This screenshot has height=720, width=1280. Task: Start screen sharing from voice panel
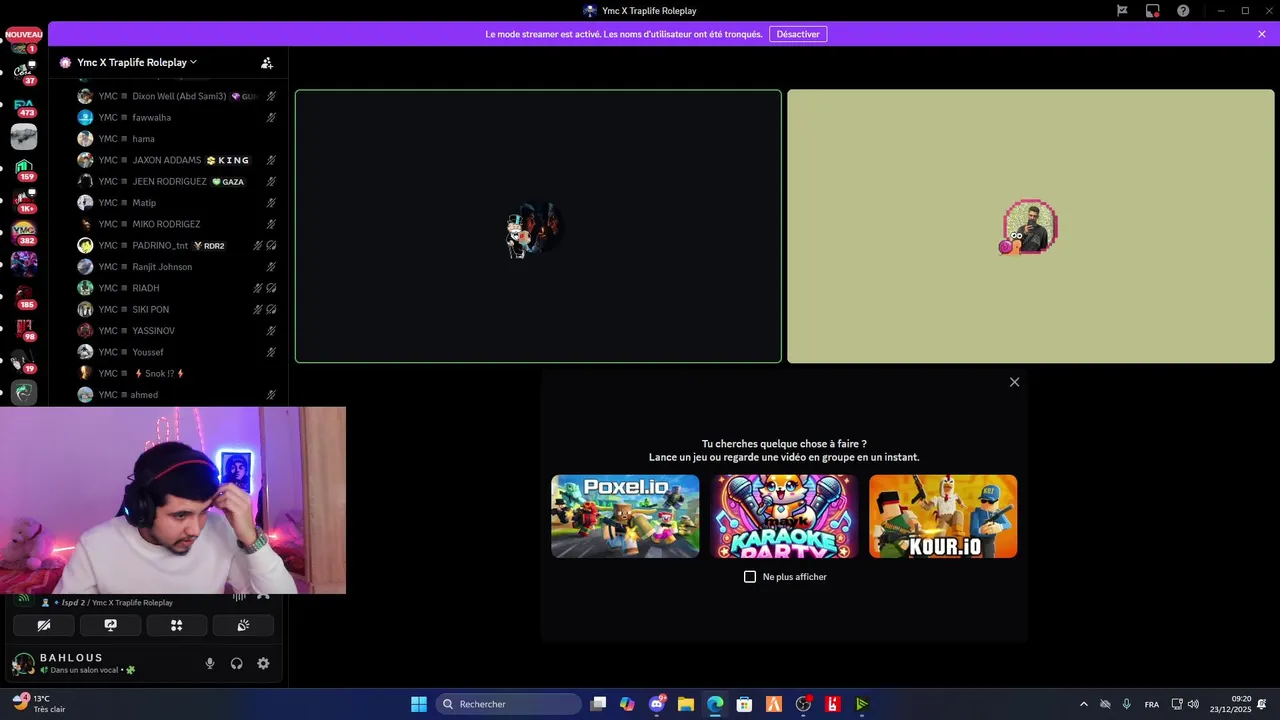(x=110, y=625)
